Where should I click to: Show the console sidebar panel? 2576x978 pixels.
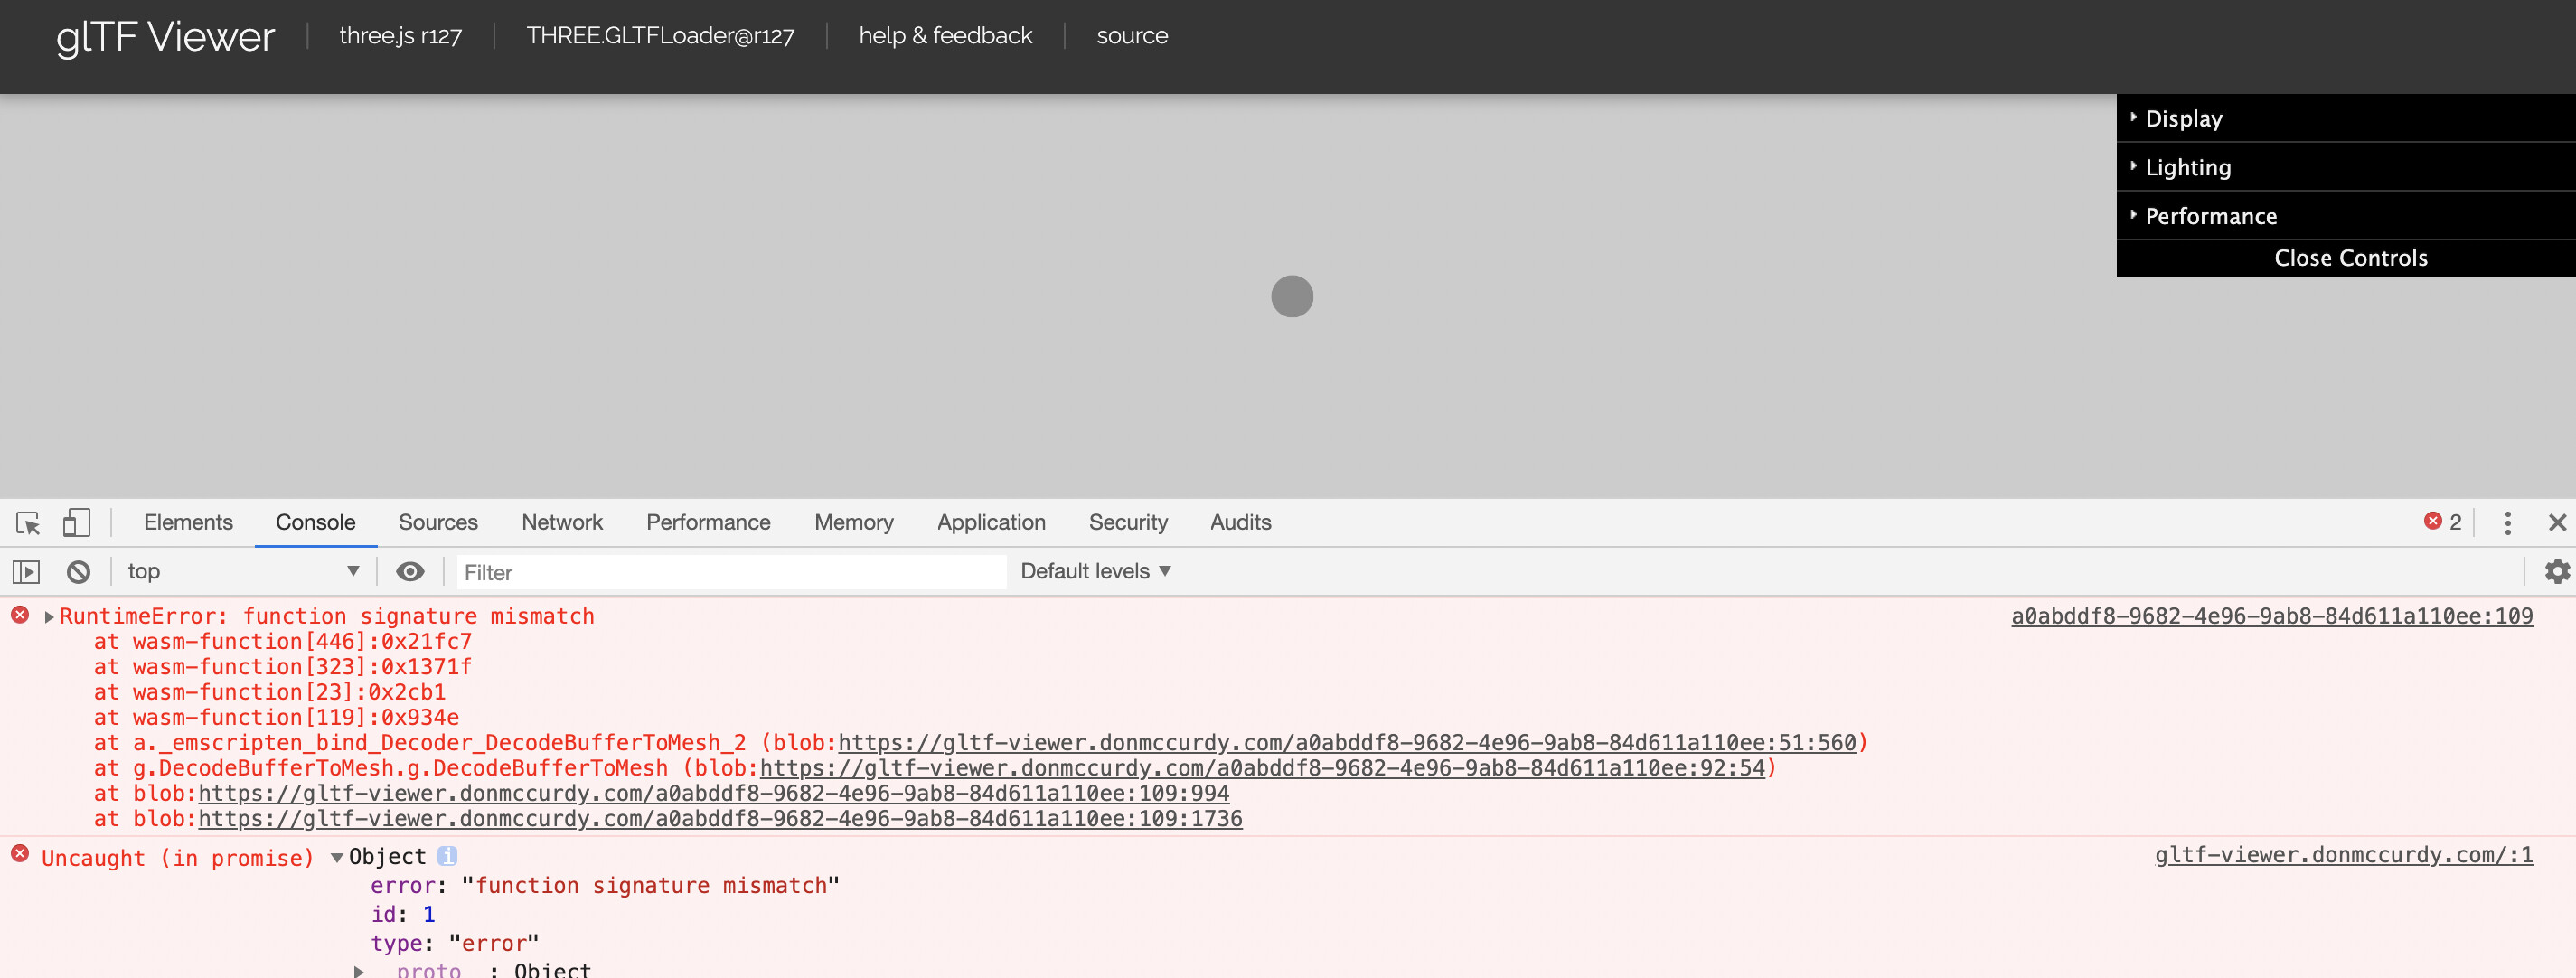(26, 571)
